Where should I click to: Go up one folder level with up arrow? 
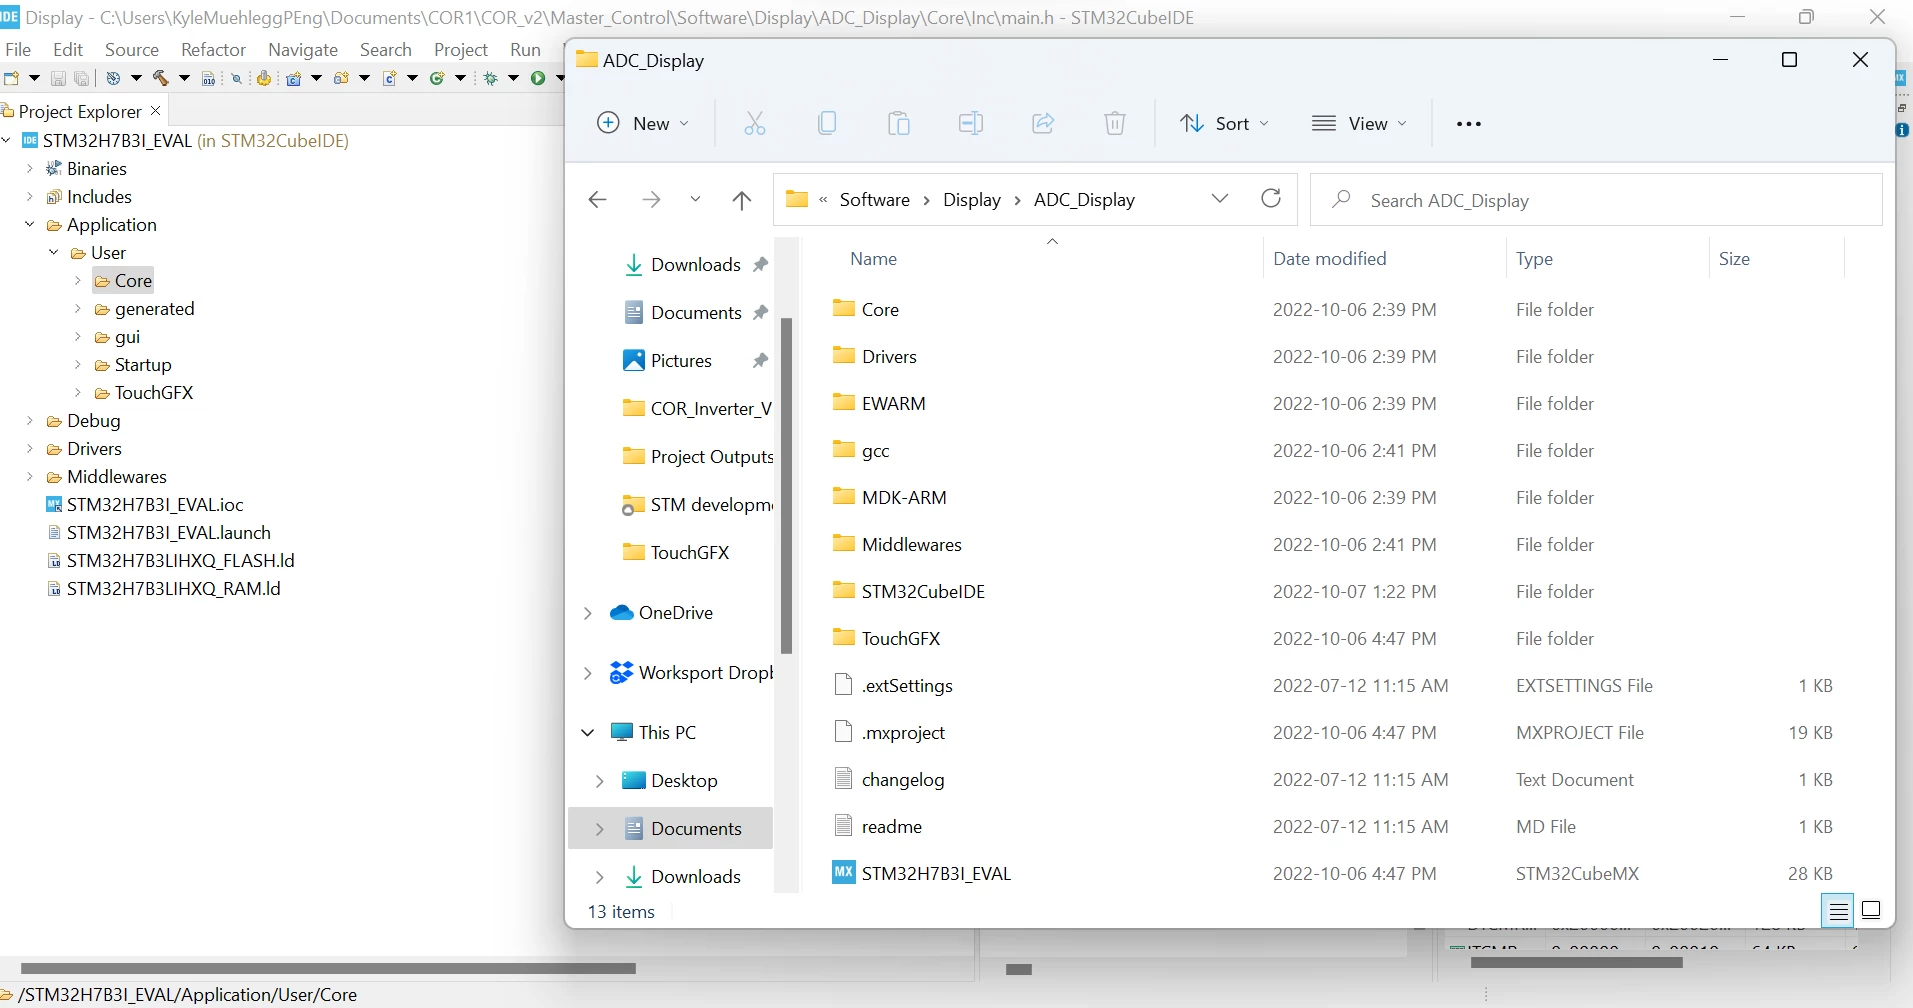[742, 200]
